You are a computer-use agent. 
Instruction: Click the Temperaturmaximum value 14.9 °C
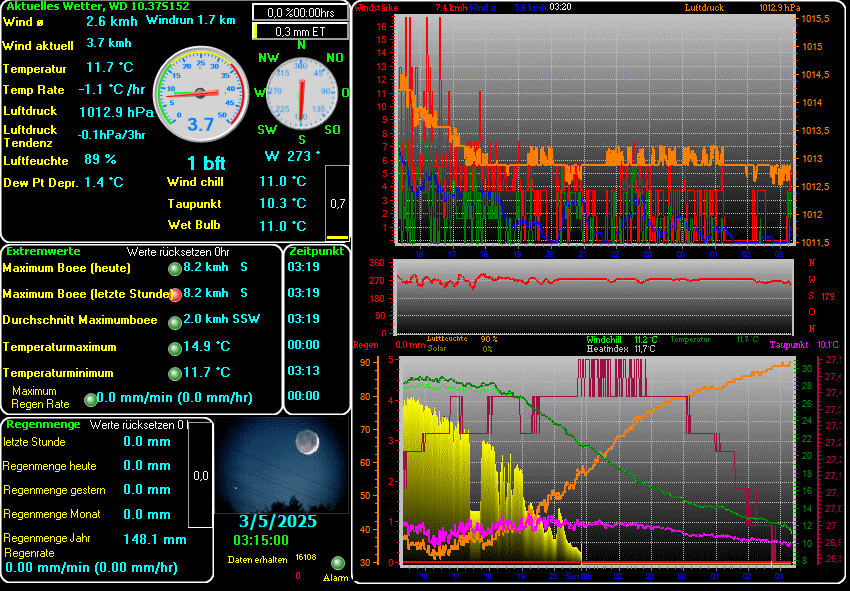(x=207, y=346)
